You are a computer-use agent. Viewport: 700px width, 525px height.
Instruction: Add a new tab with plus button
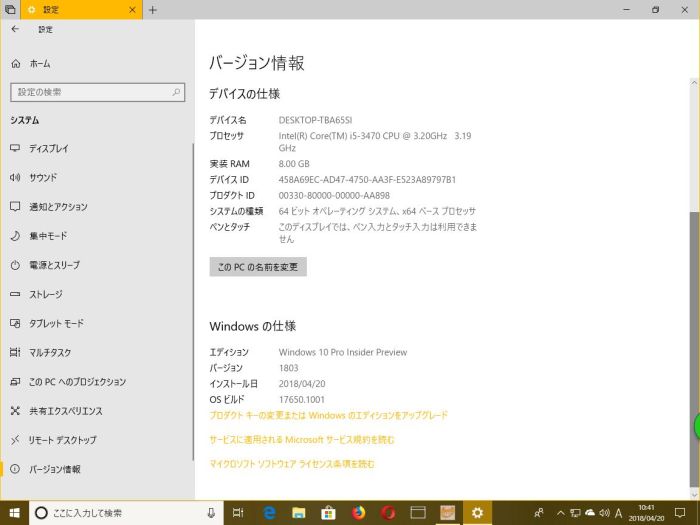pos(153,10)
